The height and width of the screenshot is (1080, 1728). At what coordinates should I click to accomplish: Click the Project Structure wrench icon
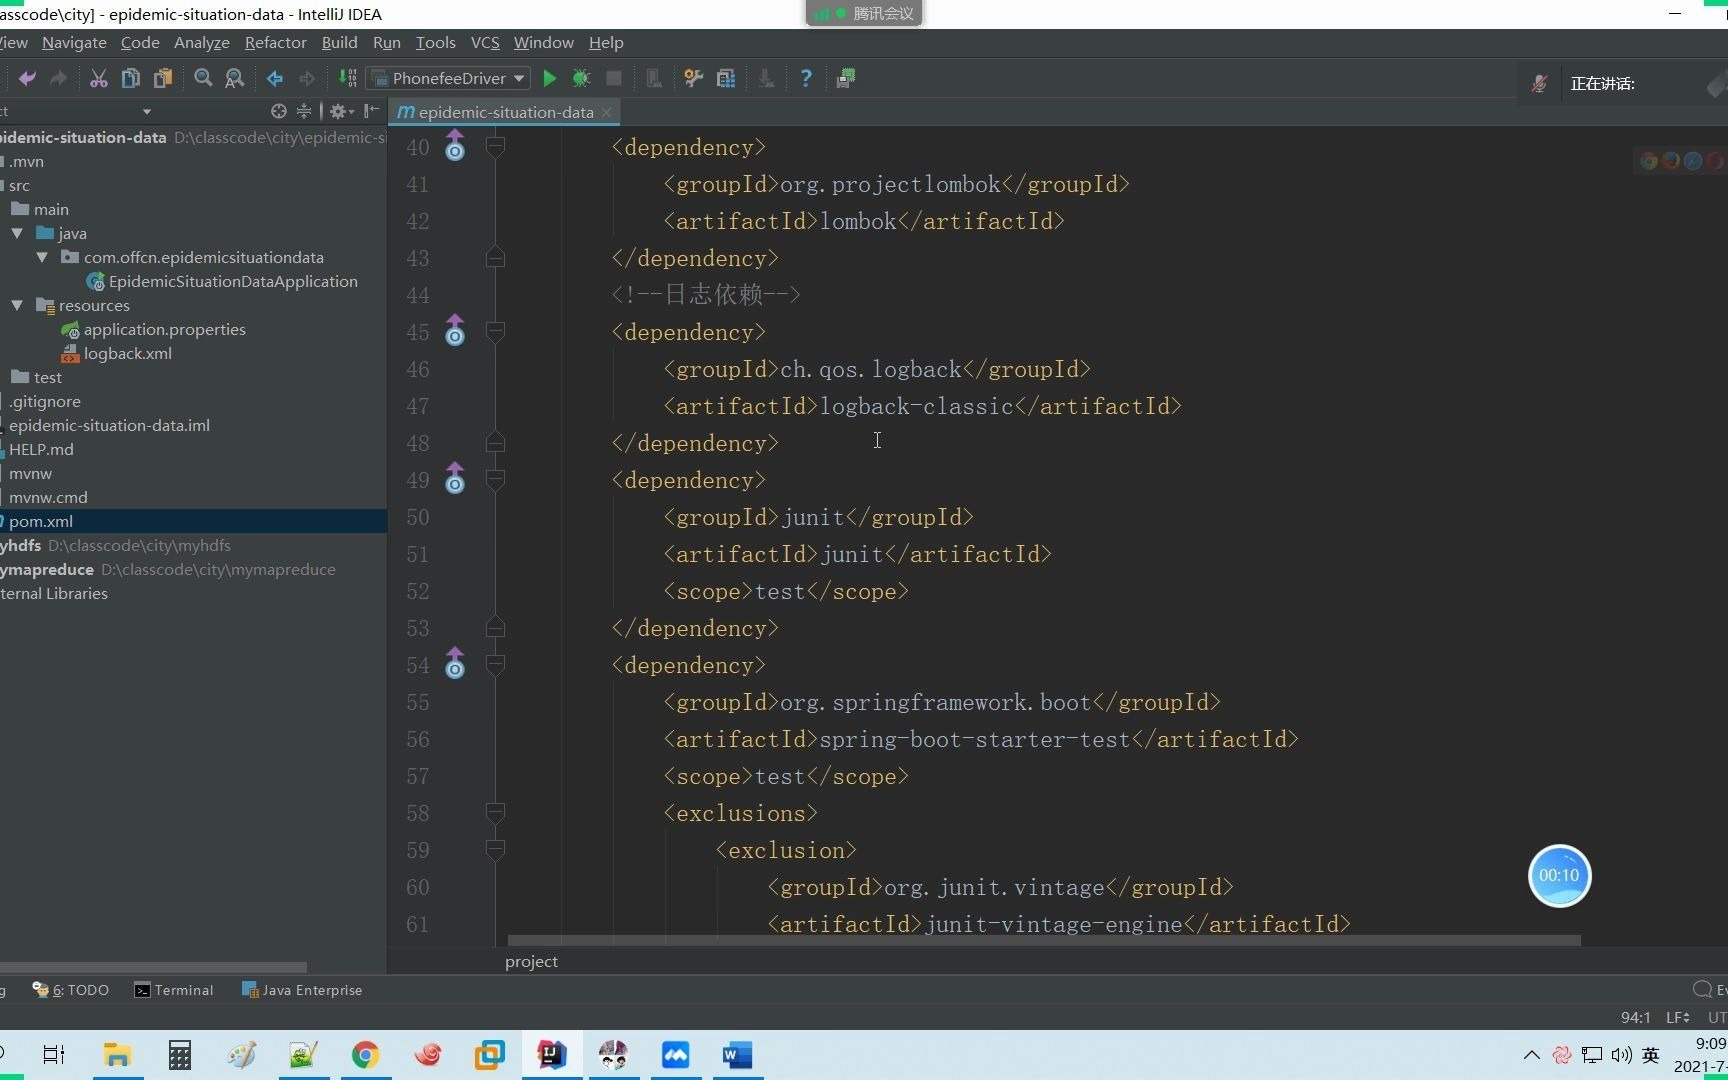[693, 78]
